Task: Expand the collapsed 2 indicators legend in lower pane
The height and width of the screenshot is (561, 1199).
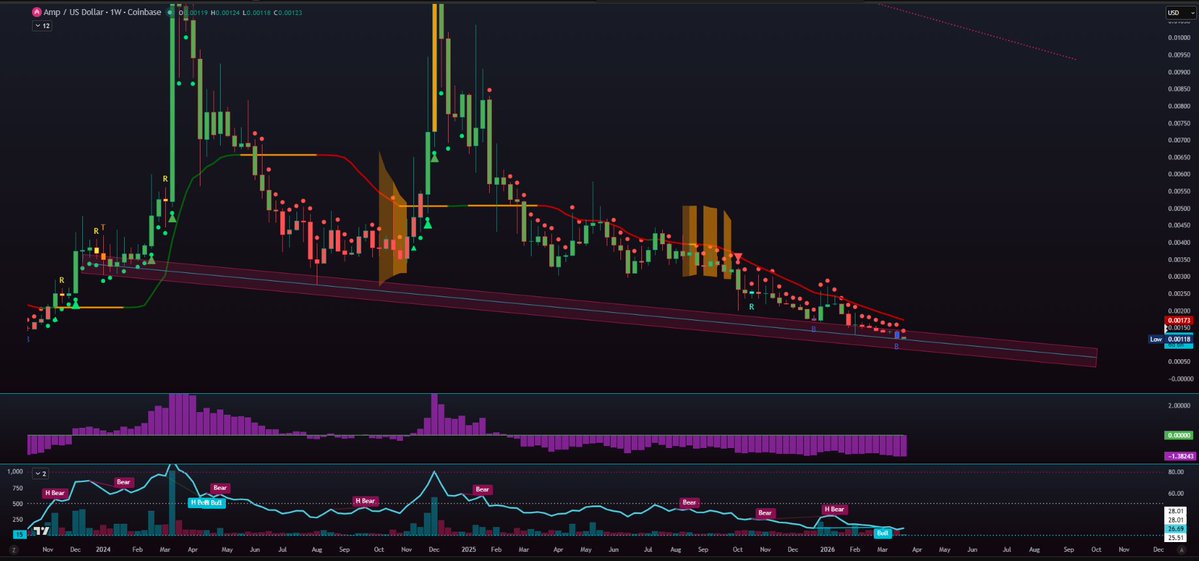Action: click(x=40, y=474)
